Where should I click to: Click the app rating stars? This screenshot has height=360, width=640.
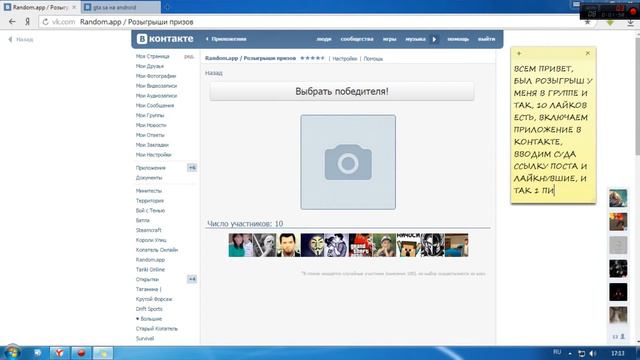[x=312, y=58]
